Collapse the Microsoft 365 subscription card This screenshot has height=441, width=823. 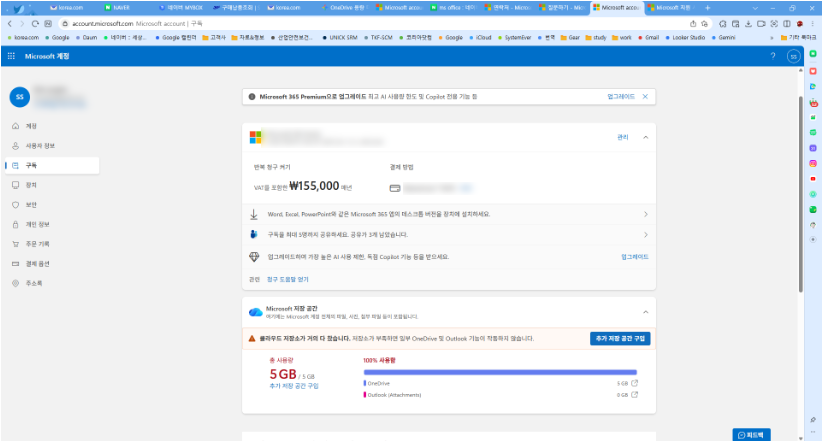[x=646, y=137]
